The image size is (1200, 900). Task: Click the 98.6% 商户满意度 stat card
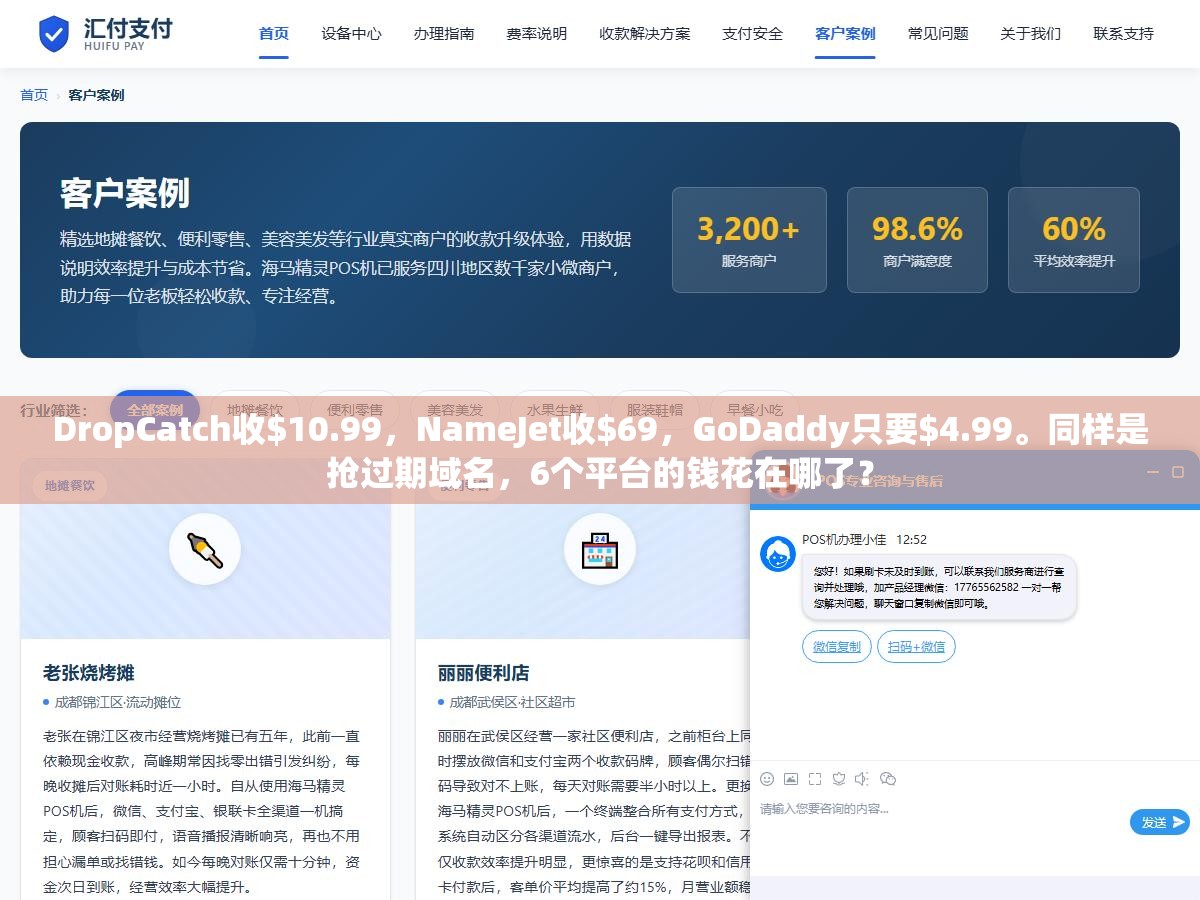[x=917, y=240]
